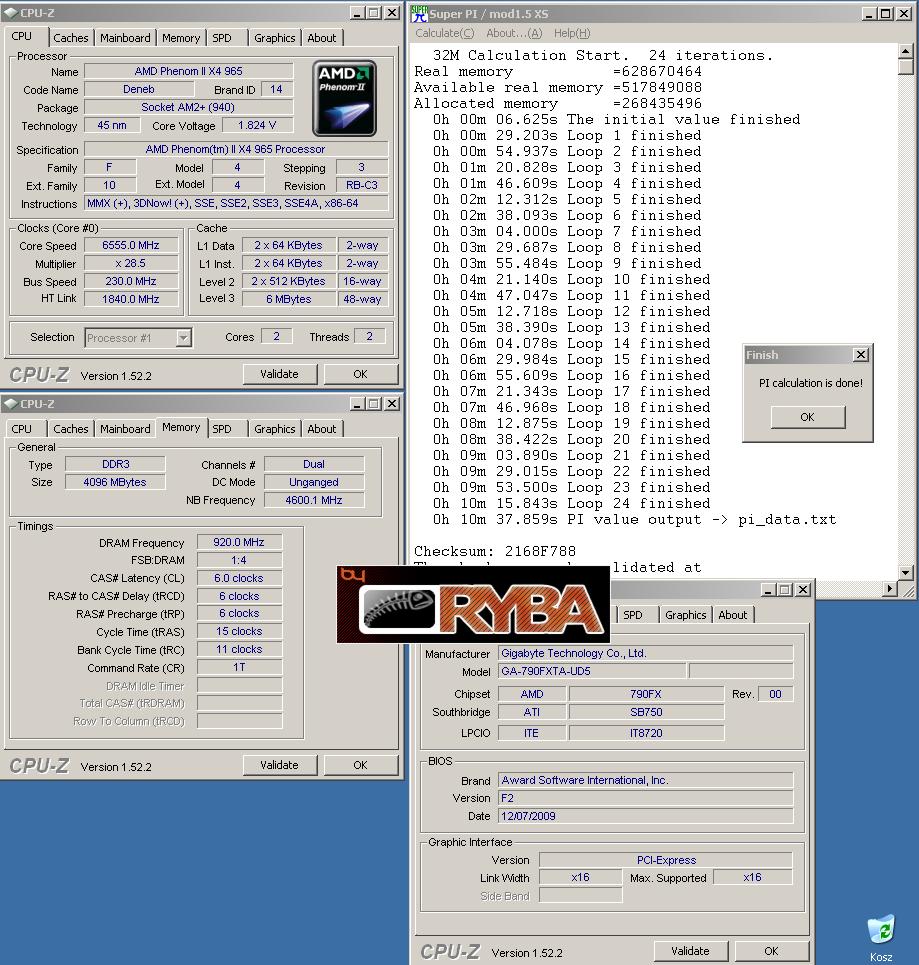Image resolution: width=919 pixels, height=965 pixels.
Task: Click the NB Frequency 4600.1 MHz value
Action: pos(314,500)
